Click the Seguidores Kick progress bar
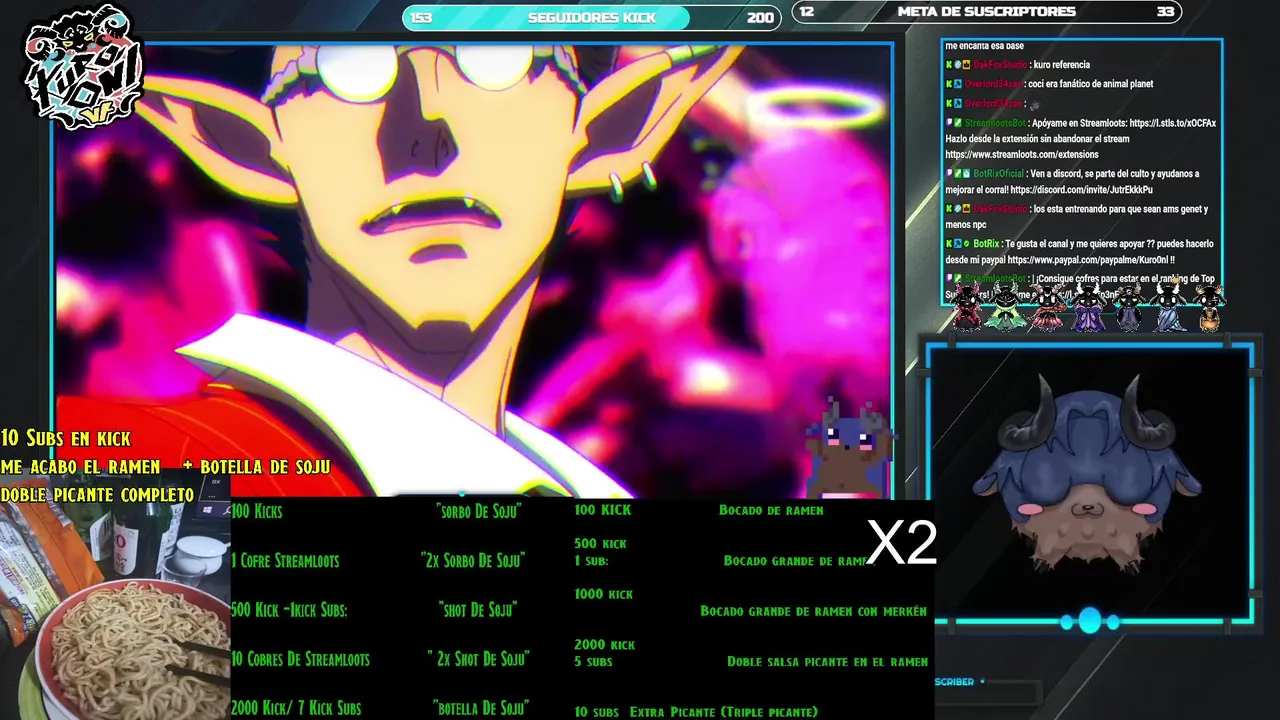Screen dimensions: 1280x720 click(591, 16)
